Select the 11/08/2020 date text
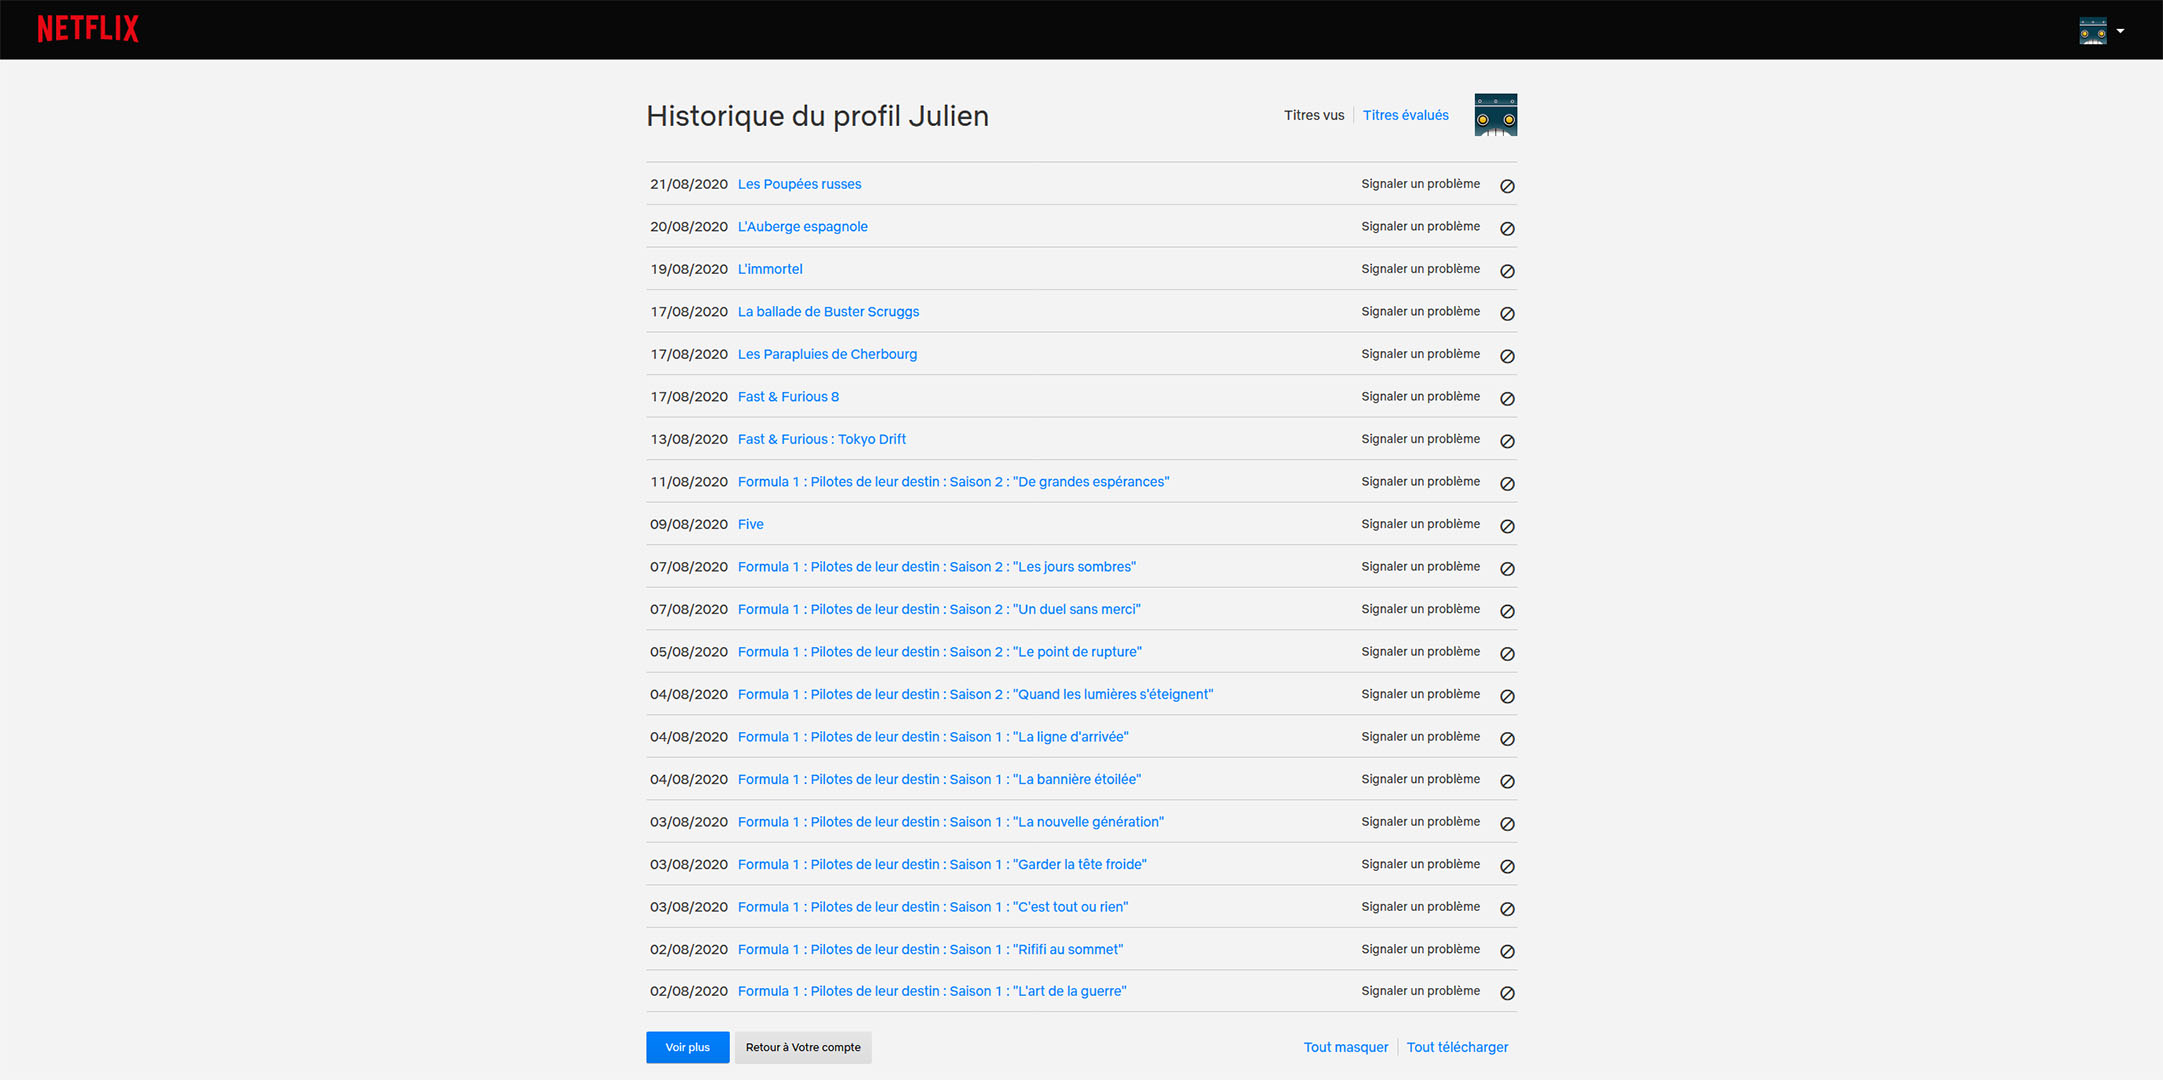This screenshot has width=2163, height=1080. (x=689, y=482)
